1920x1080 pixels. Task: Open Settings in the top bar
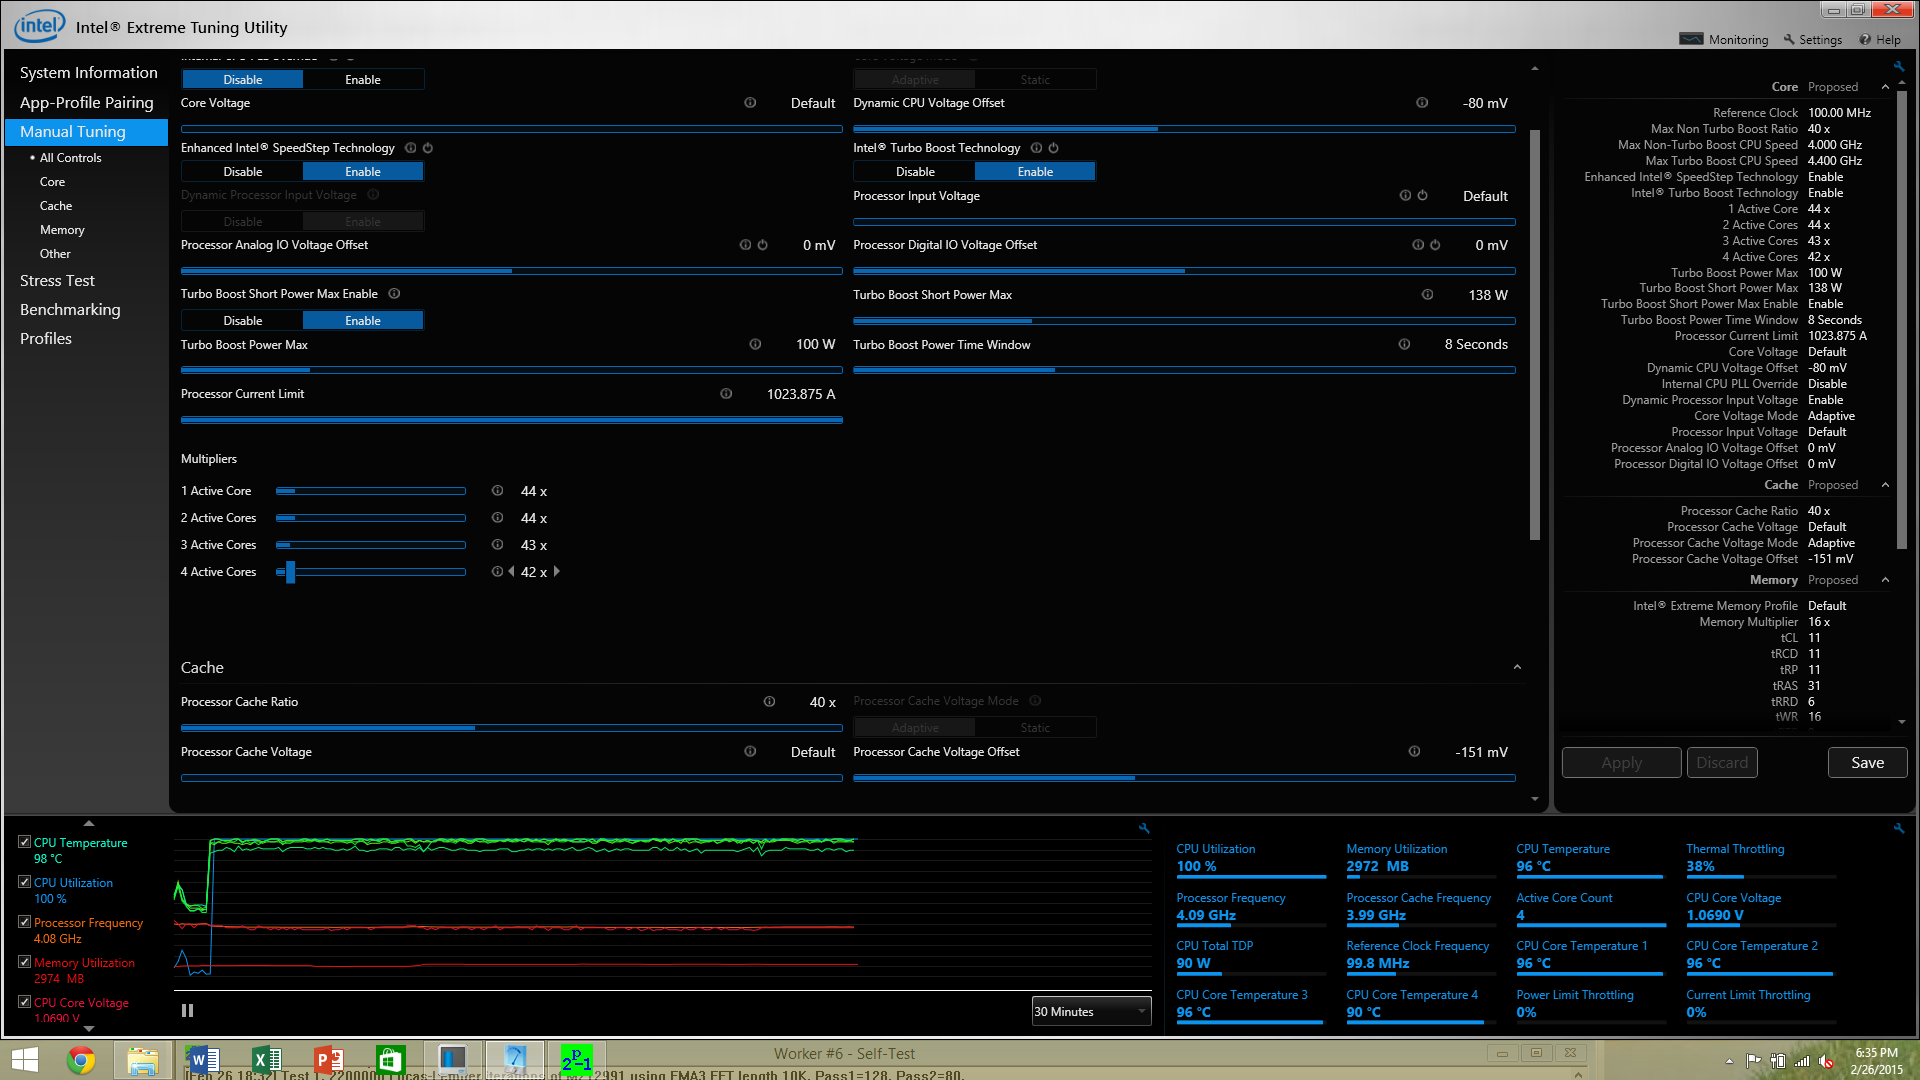pos(1812,40)
